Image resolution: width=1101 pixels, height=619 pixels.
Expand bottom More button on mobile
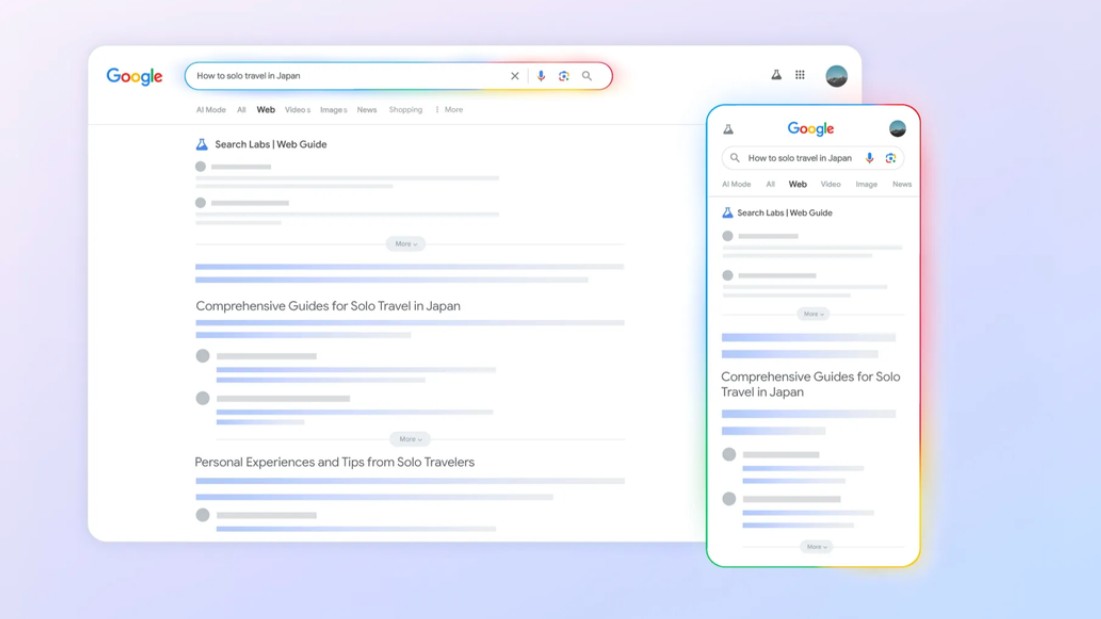pyautogui.click(x=816, y=547)
